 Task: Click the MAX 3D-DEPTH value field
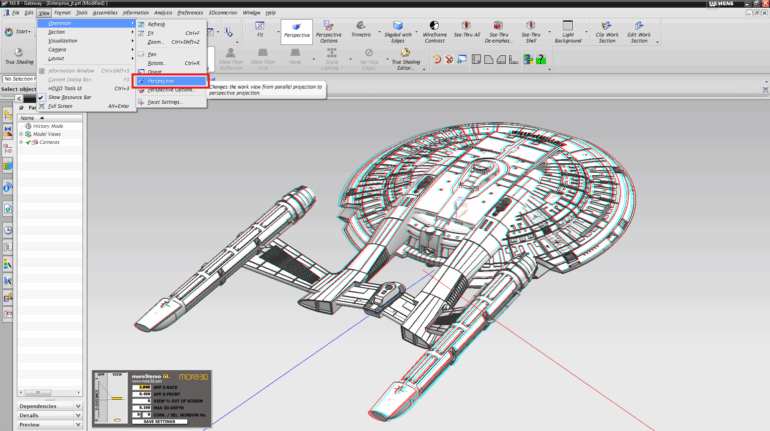tap(141, 408)
